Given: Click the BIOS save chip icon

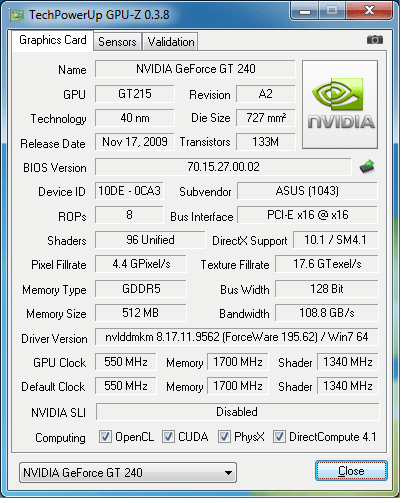Looking at the screenshot, I should tap(367, 167).
